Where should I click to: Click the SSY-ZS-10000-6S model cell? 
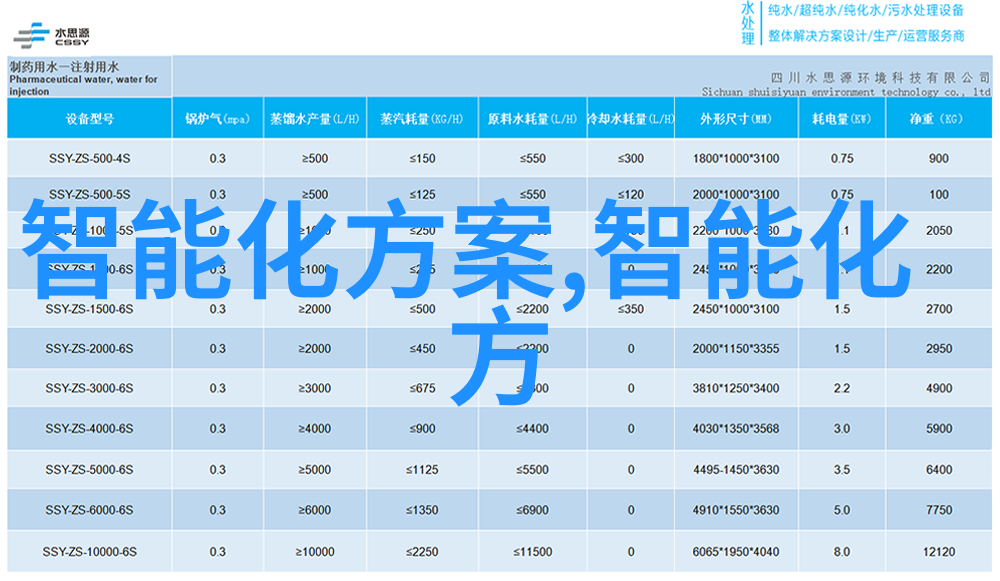(x=89, y=552)
